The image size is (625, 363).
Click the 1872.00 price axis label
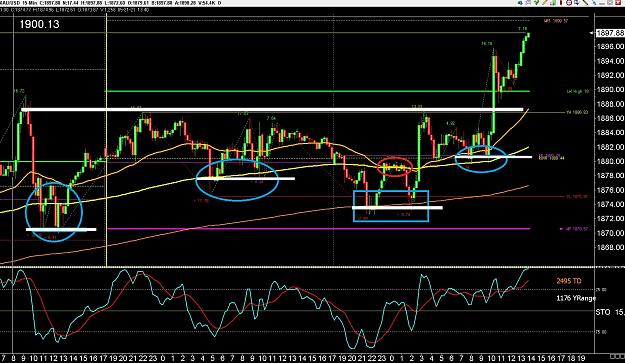[610, 219]
